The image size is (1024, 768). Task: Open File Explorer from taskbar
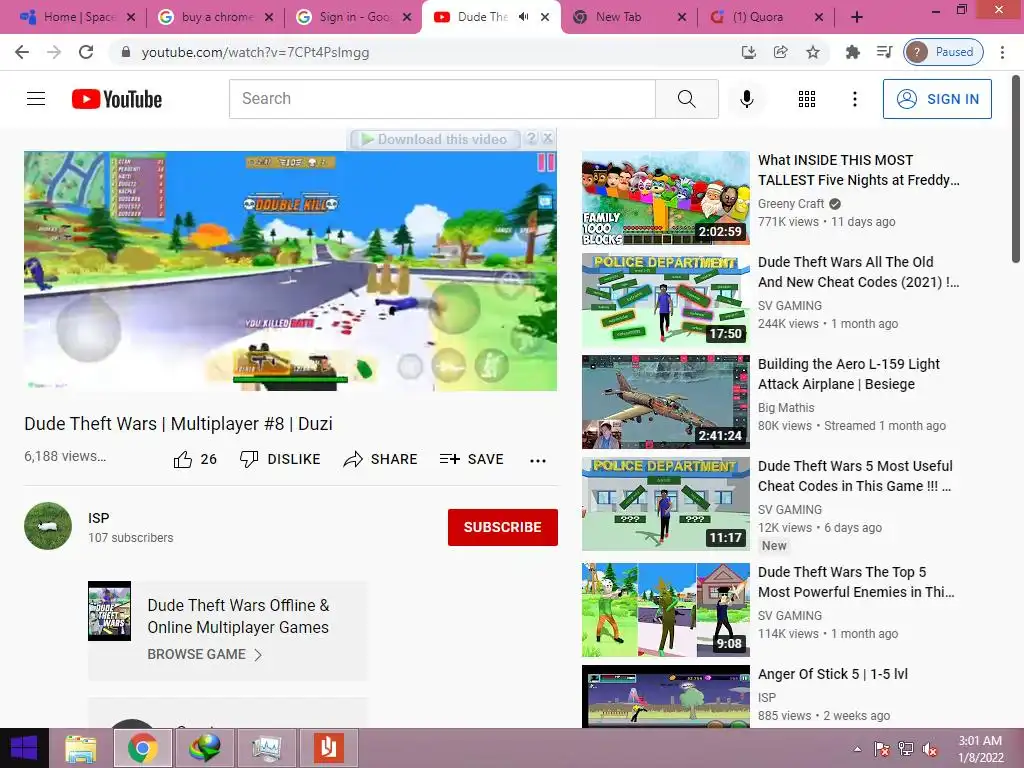tap(81, 748)
